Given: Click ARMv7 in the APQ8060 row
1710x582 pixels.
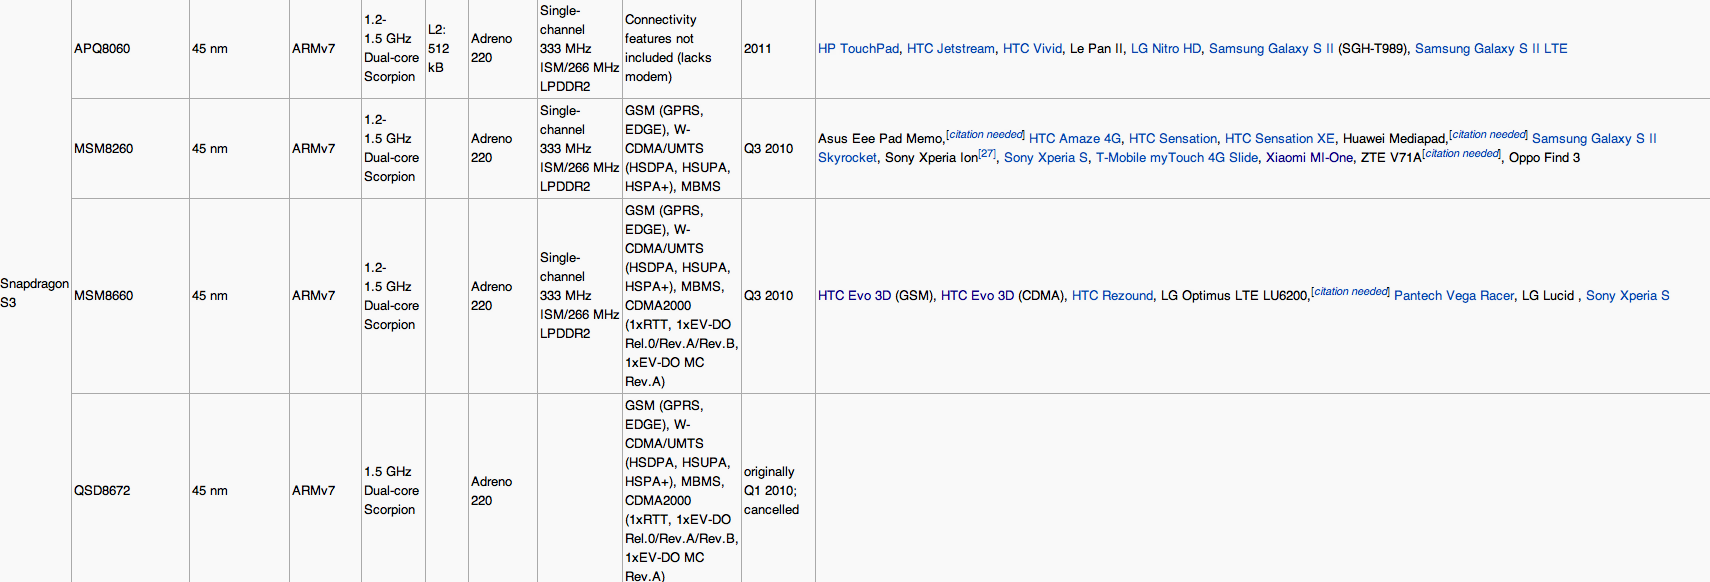Looking at the screenshot, I should [x=314, y=48].
